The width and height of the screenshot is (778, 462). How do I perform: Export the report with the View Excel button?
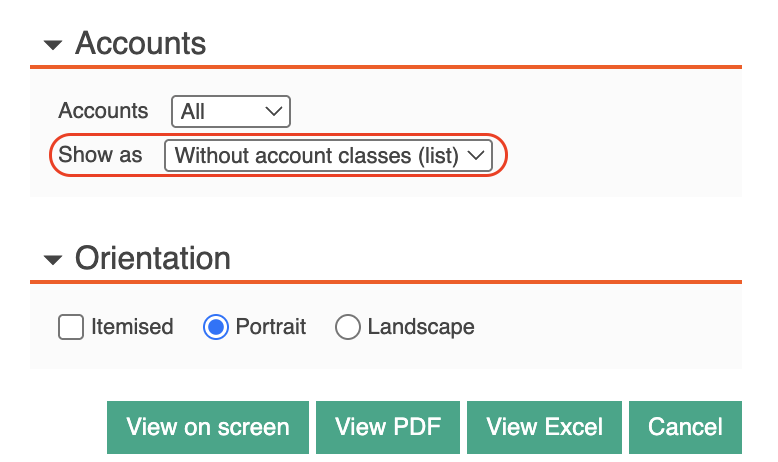(x=544, y=427)
